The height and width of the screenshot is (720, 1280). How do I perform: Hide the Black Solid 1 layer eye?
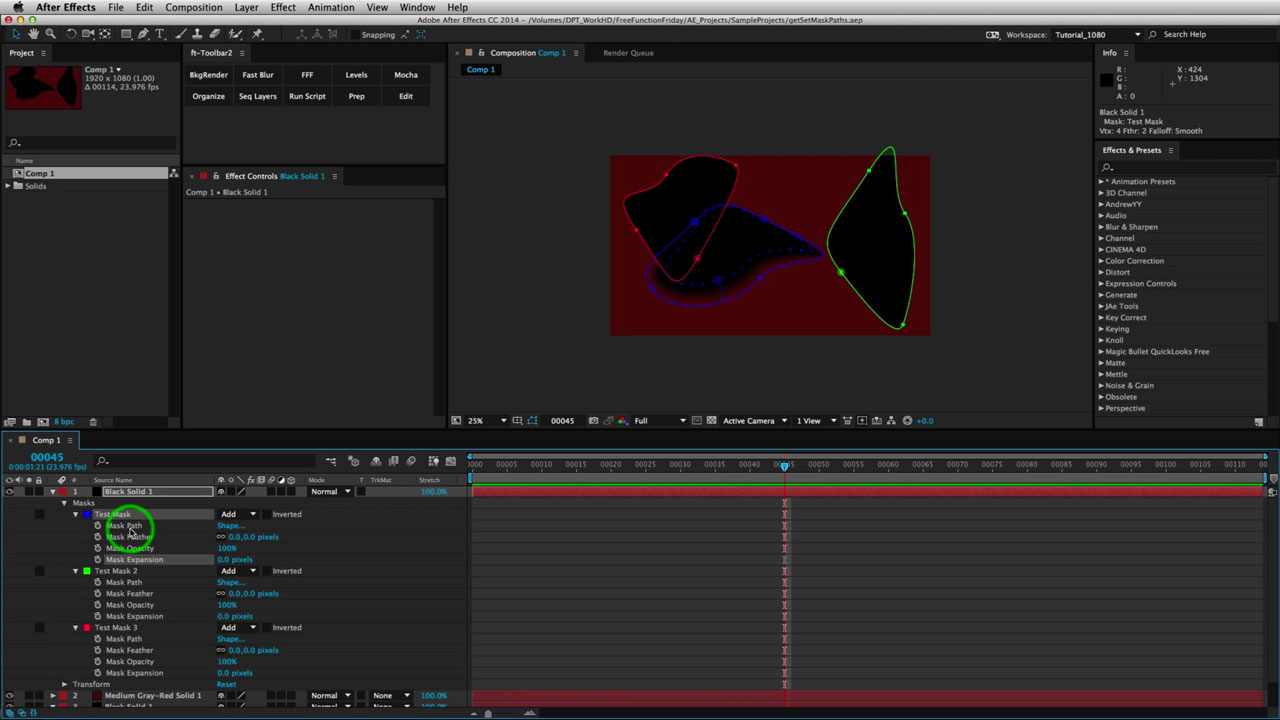coord(9,492)
